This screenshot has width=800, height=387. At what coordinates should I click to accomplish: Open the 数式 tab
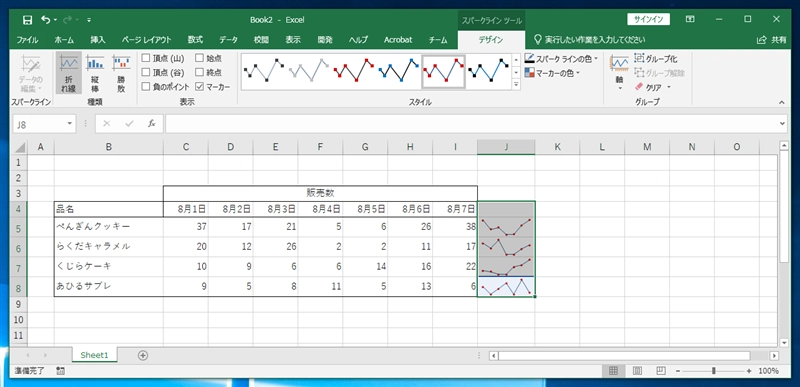(195, 40)
